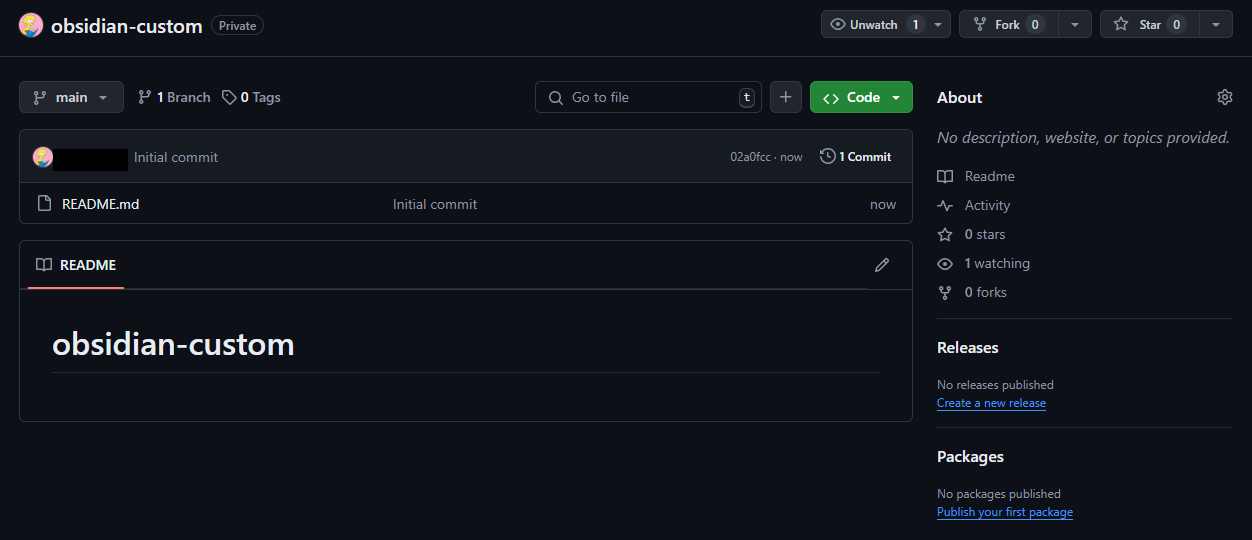Viewport: 1252px width, 540px height.
Task: Open the Packages heading link
Action: click(970, 457)
